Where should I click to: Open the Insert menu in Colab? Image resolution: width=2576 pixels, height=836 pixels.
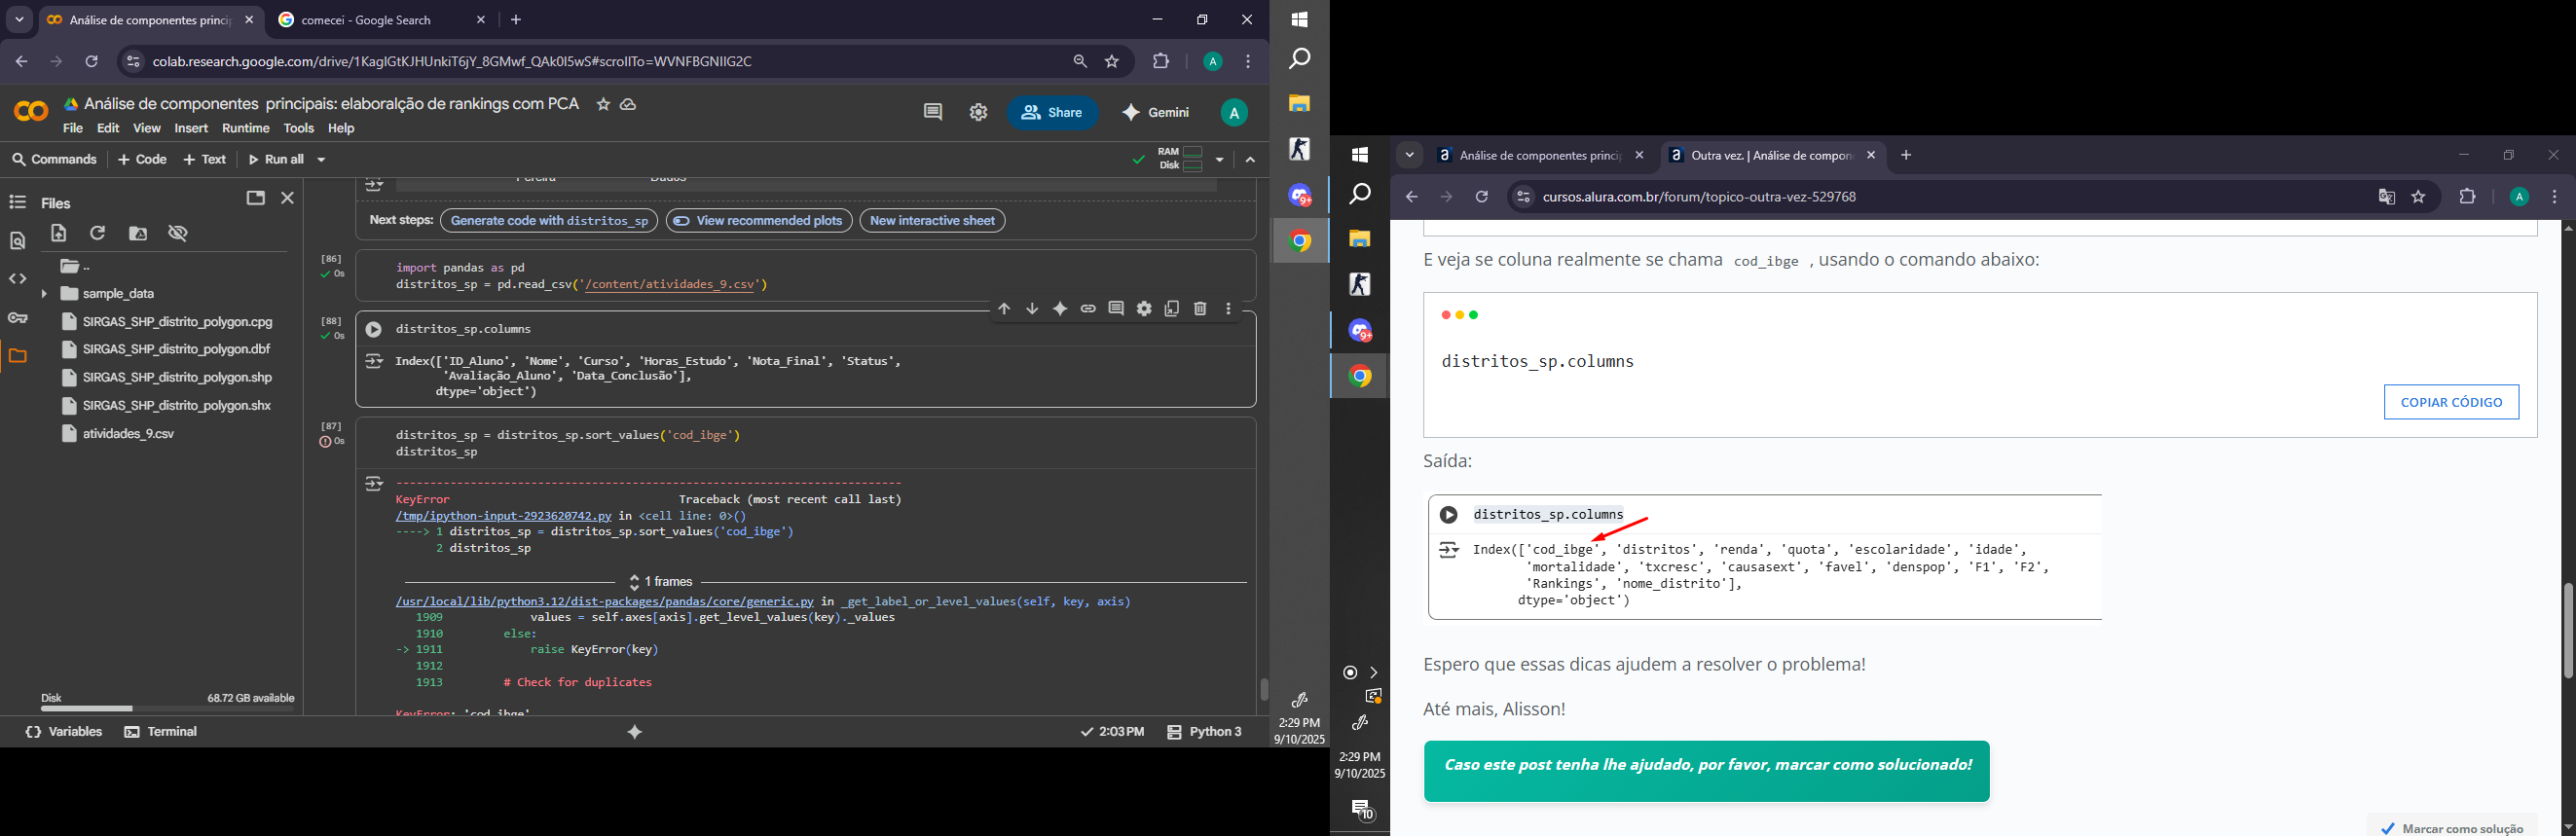point(191,129)
